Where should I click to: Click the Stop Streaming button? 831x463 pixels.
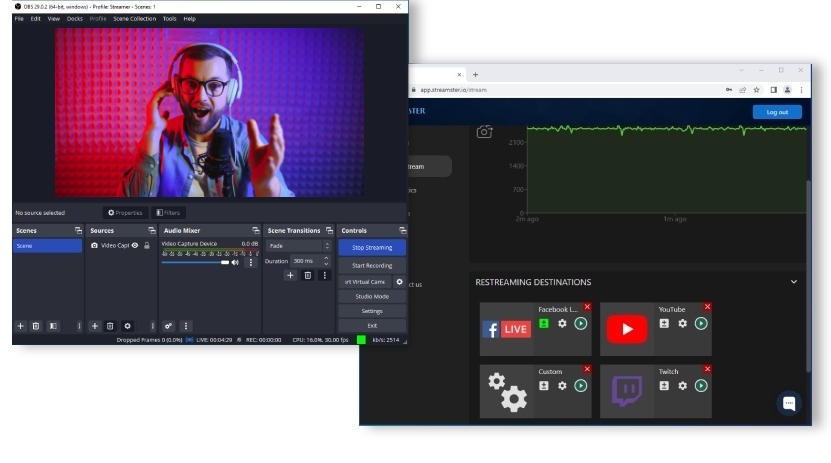pyautogui.click(x=372, y=247)
